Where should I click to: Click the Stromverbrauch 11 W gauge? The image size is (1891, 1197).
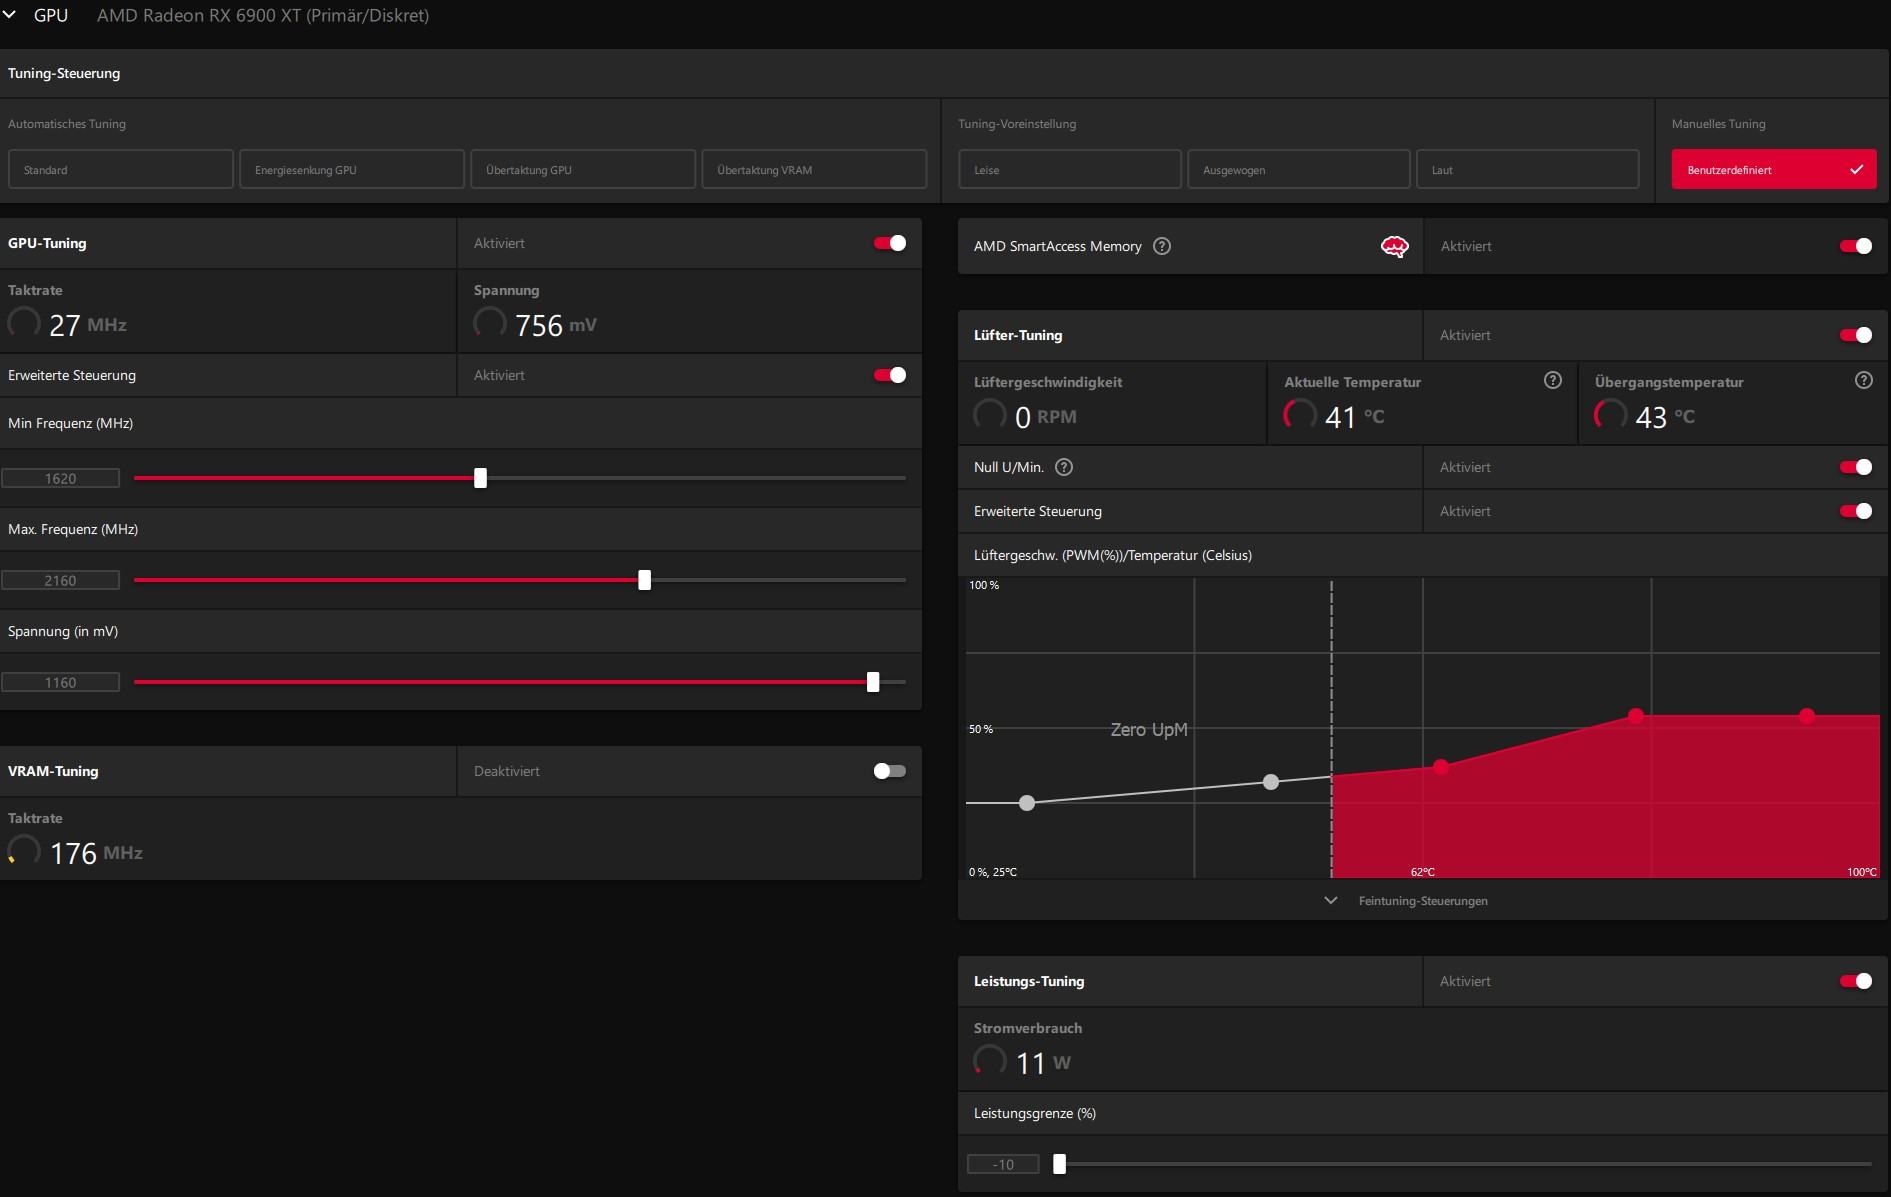990,1061
